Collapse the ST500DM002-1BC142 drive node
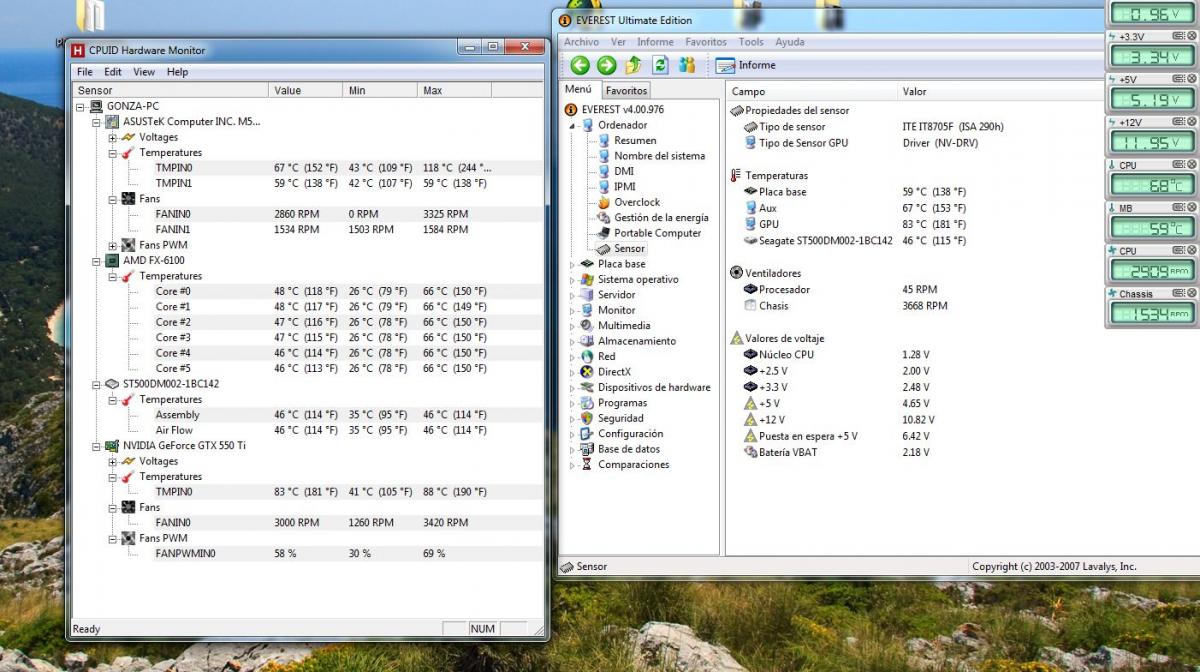1200x672 pixels. pos(97,384)
